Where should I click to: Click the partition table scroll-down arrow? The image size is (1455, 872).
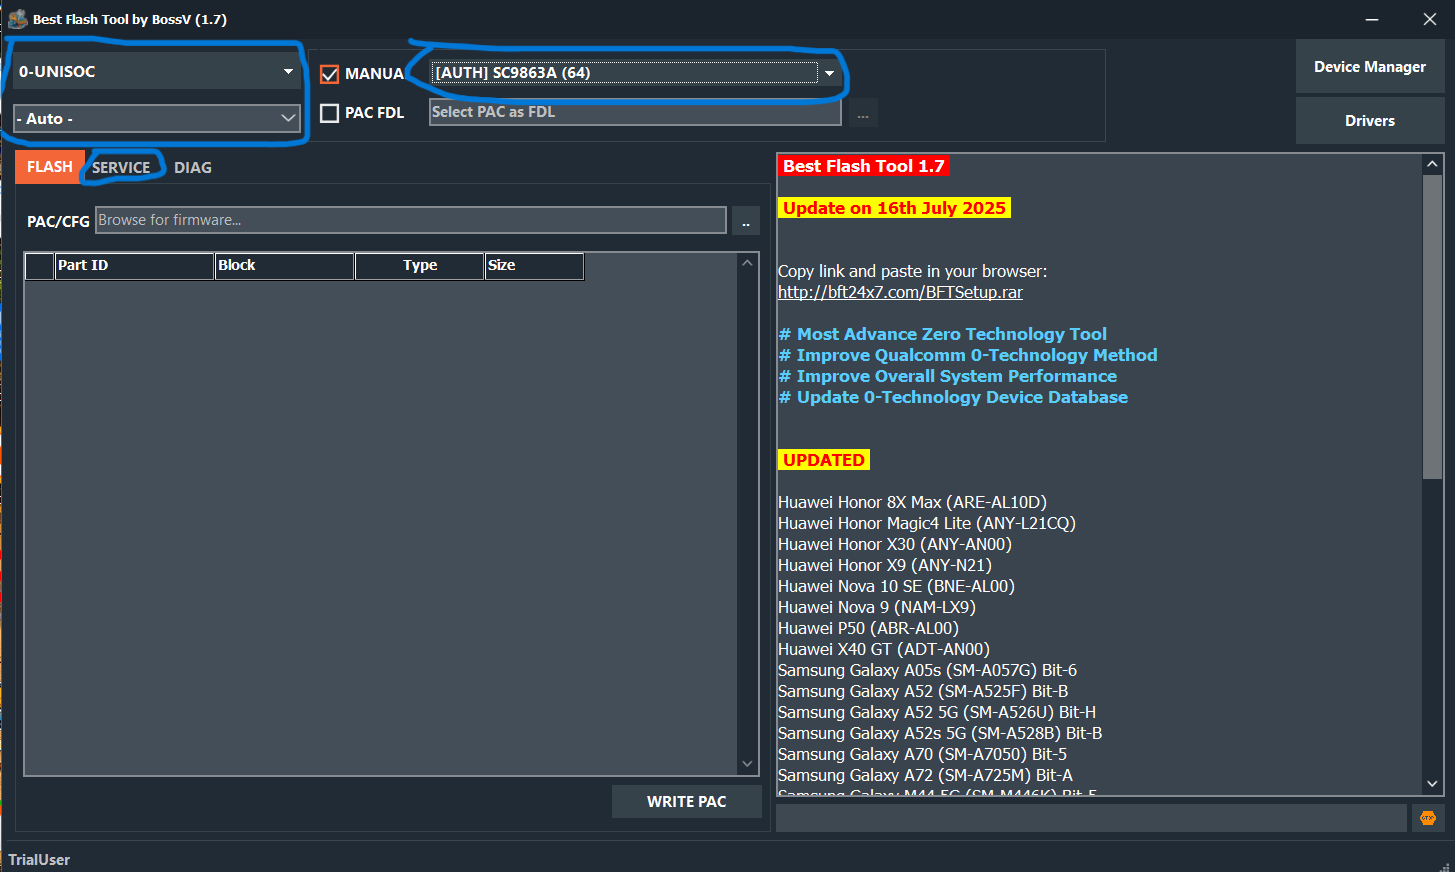click(x=747, y=764)
